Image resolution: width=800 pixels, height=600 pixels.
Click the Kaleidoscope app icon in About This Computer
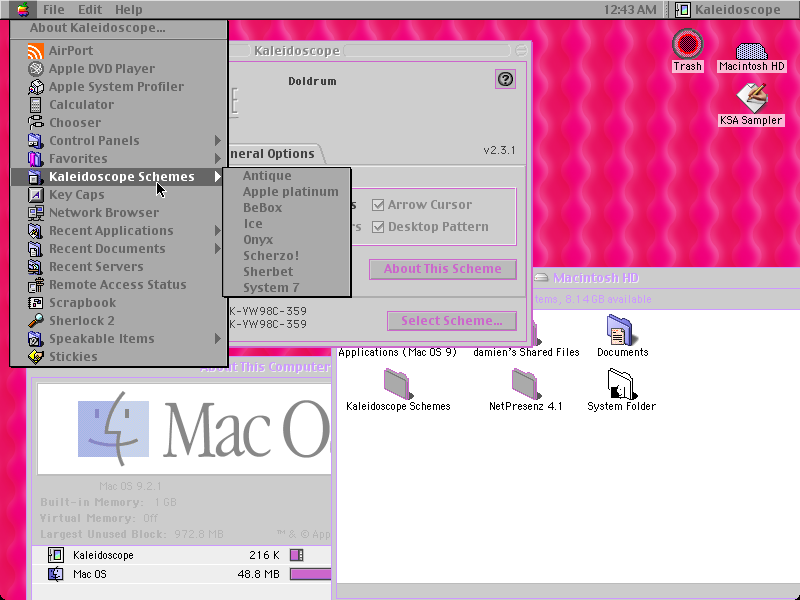pos(56,555)
